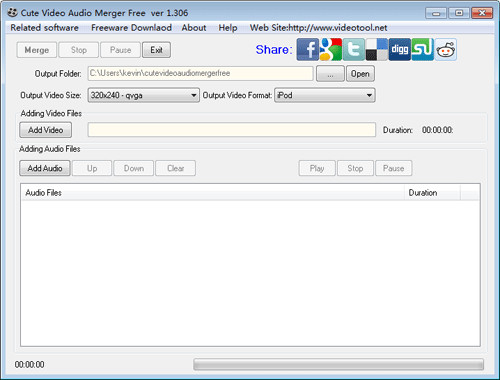
Task: Close the Cute Video Audio Merger window
Action: pos(482,13)
